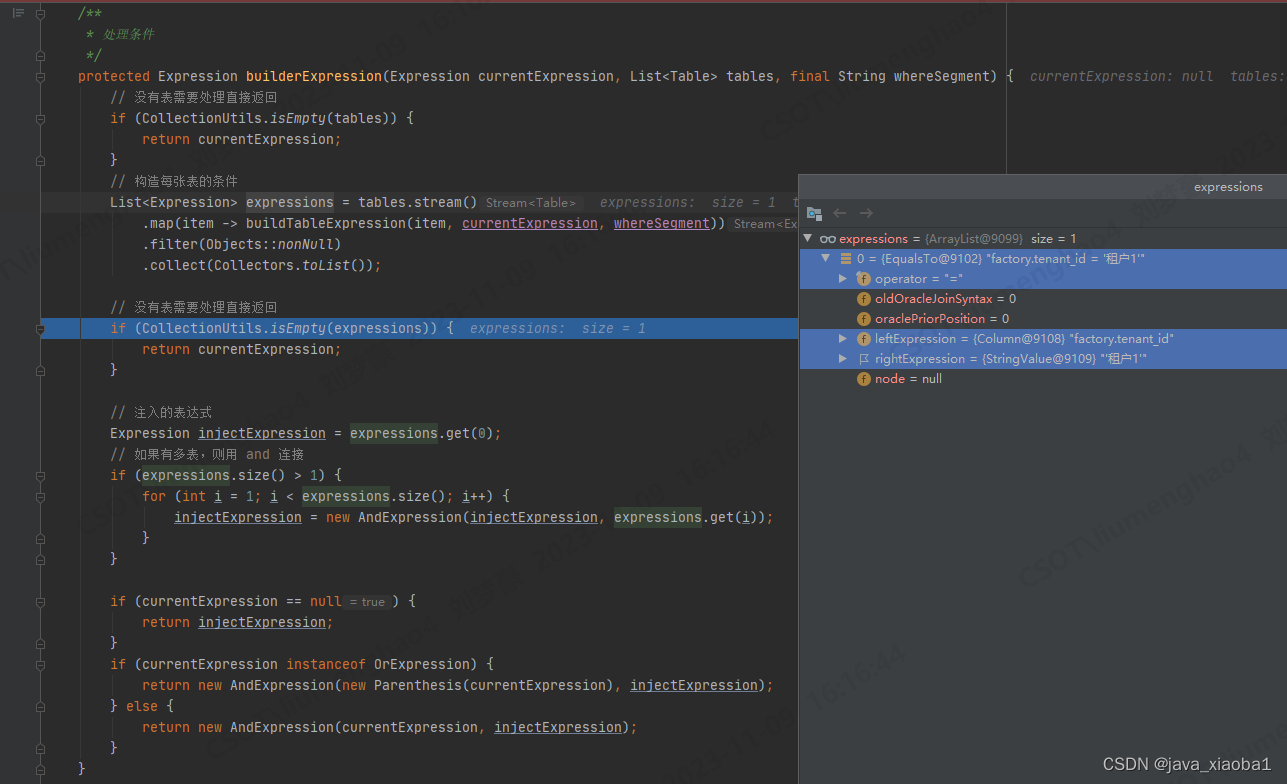Click the underlined currentExpression link in code
The width and height of the screenshot is (1287, 784).
coord(528,223)
